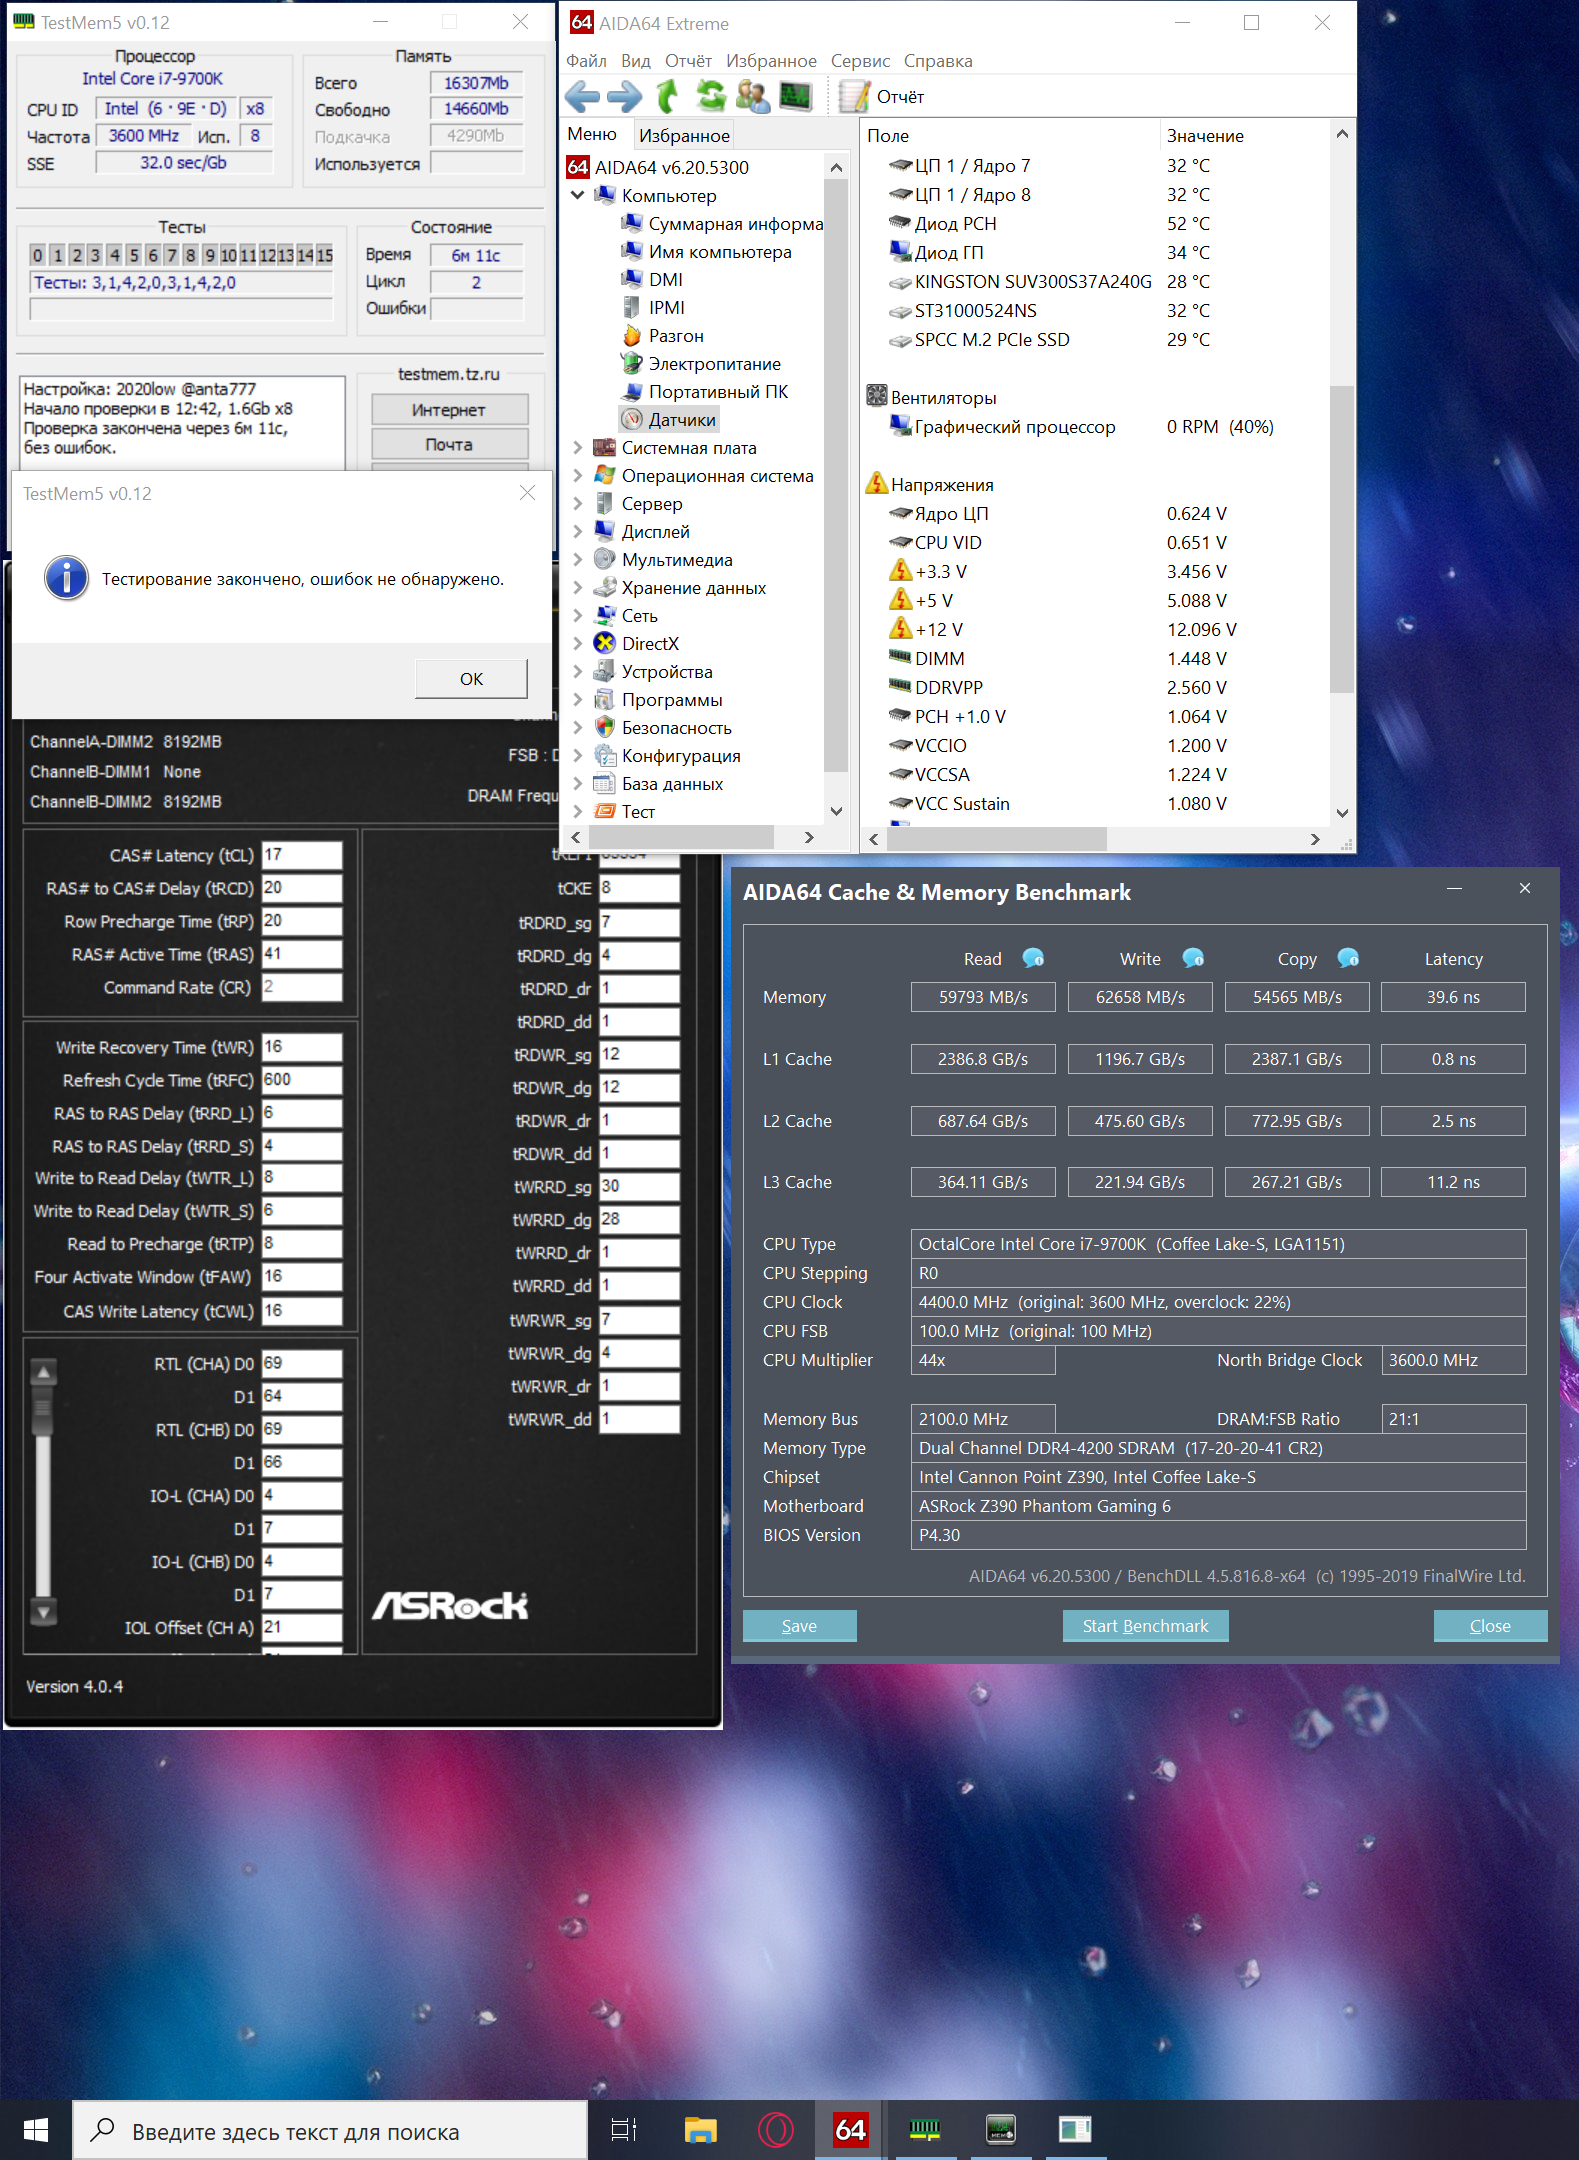Click Save in the benchmark window

click(799, 1626)
